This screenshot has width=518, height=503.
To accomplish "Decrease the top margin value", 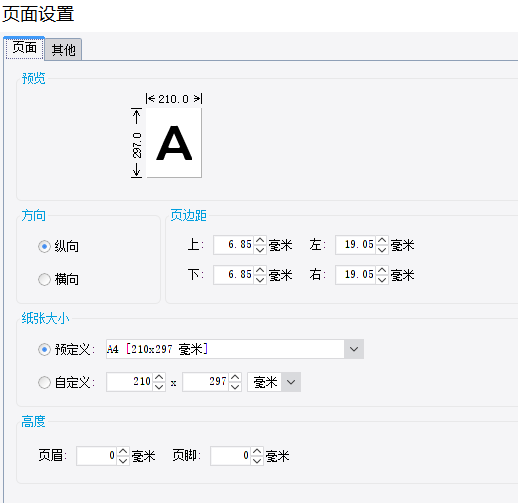I will coord(260,250).
